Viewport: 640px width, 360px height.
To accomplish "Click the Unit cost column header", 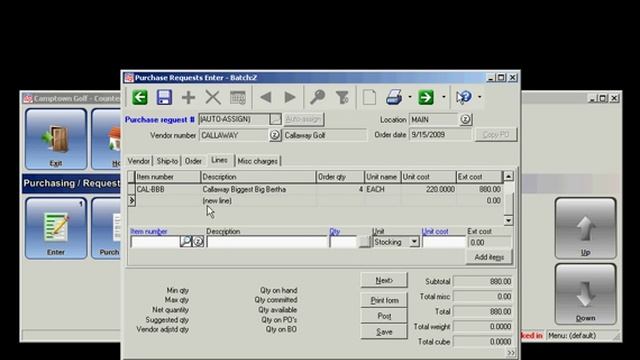I will (428, 177).
